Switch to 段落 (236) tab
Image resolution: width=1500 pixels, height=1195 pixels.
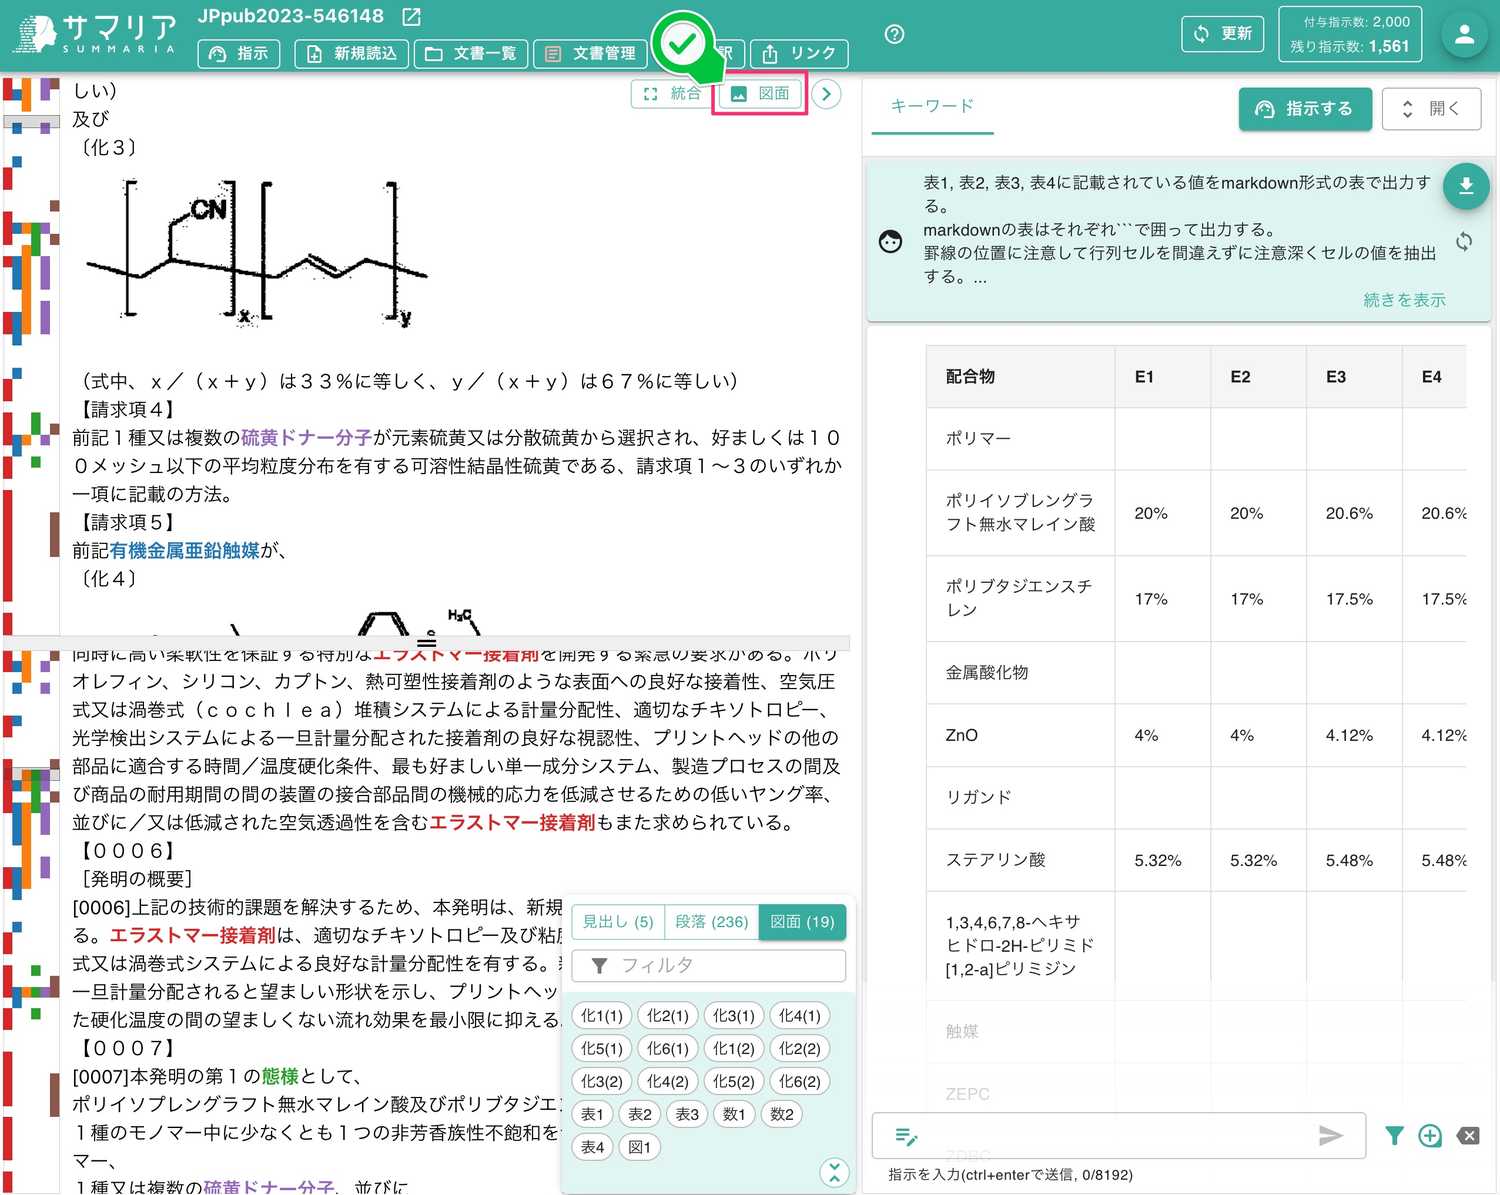pos(711,922)
